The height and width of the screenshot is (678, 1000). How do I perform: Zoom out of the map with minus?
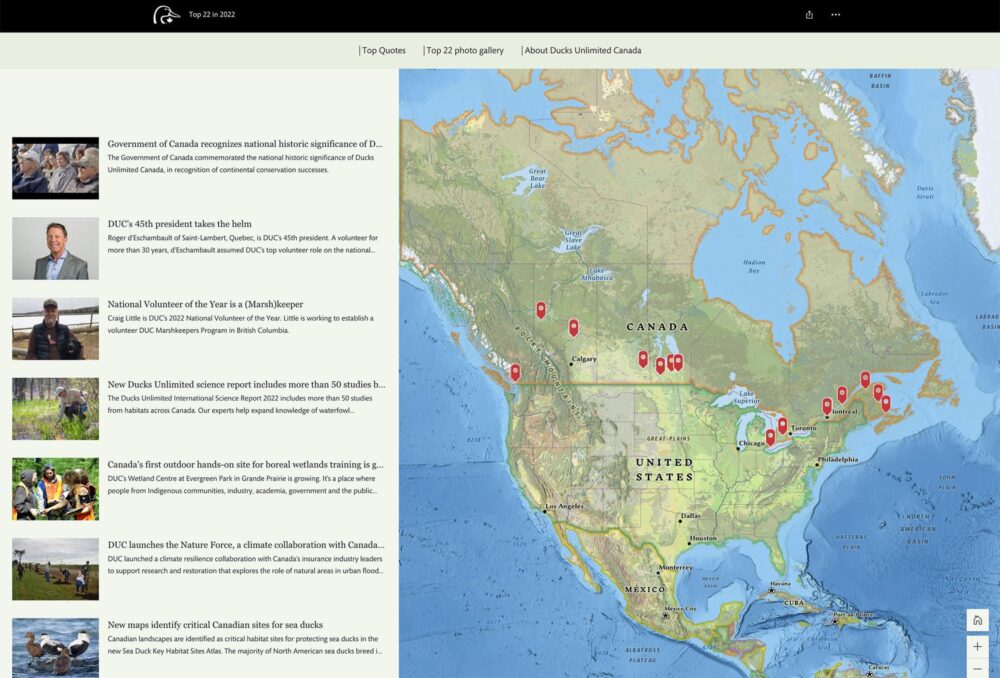(x=977, y=669)
